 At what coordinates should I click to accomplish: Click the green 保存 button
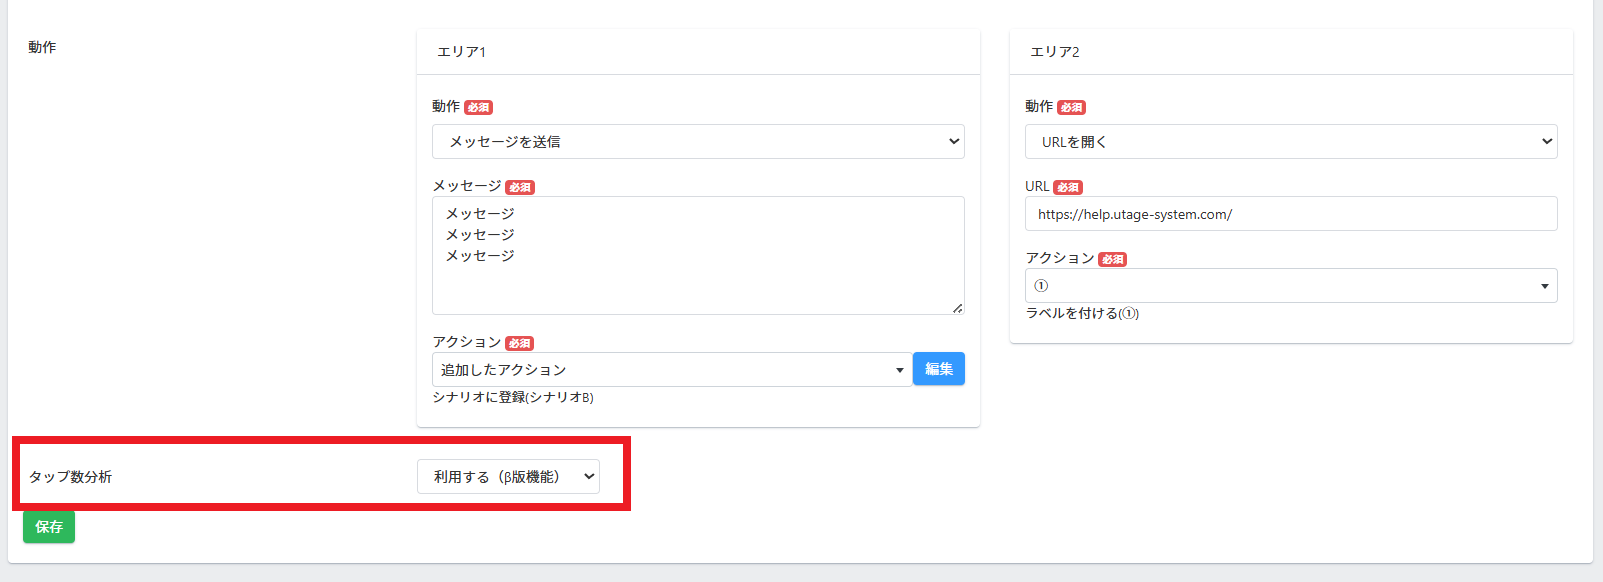tap(49, 526)
